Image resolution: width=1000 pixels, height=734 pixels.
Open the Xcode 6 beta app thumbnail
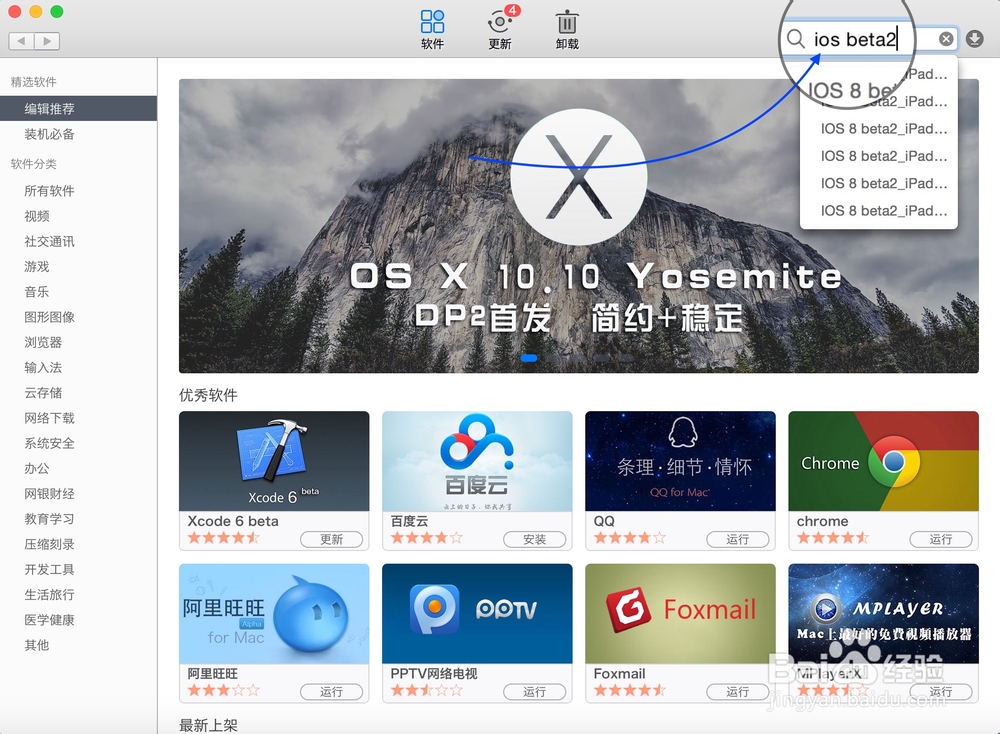click(274, 461)
